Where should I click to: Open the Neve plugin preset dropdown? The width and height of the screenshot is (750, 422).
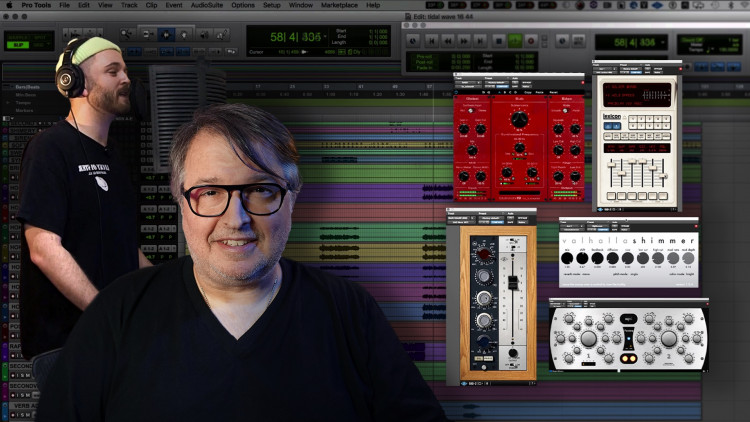[490, 218]
